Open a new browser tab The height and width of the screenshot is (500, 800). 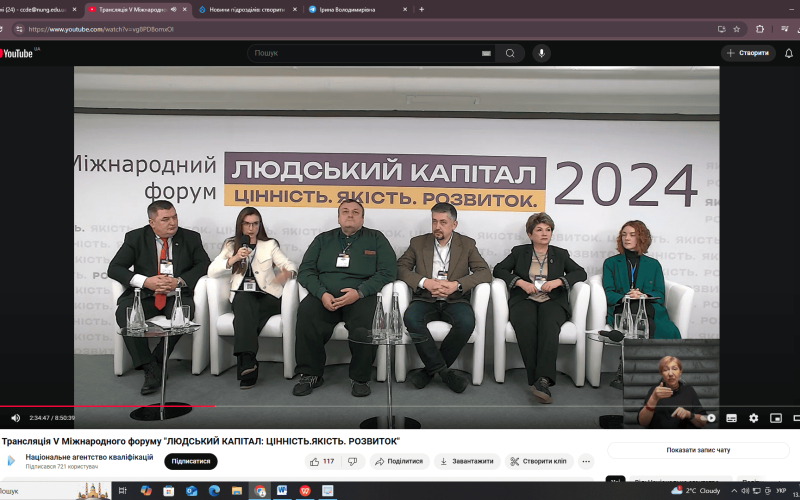click(421, 9)
